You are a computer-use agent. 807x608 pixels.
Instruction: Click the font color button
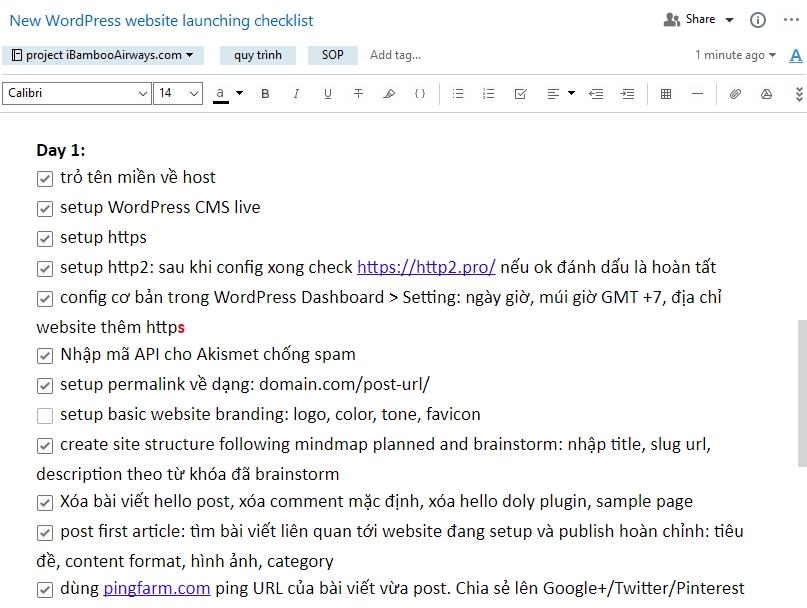coord(220,94)
